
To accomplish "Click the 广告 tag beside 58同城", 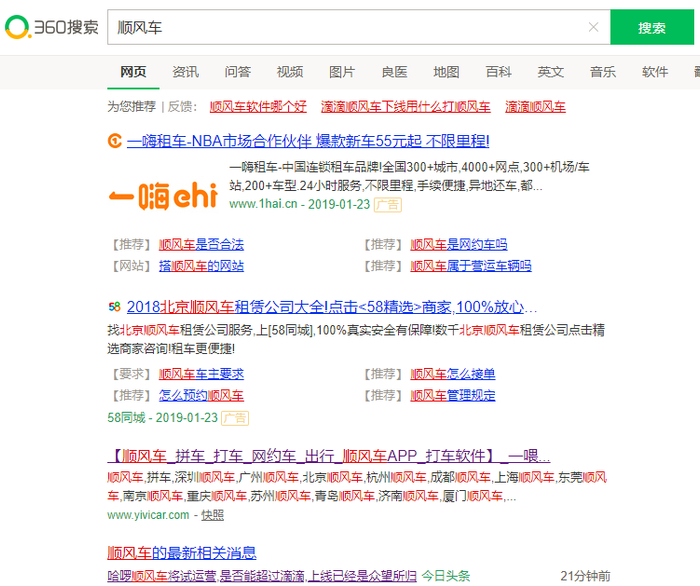I will pos(235,418).
